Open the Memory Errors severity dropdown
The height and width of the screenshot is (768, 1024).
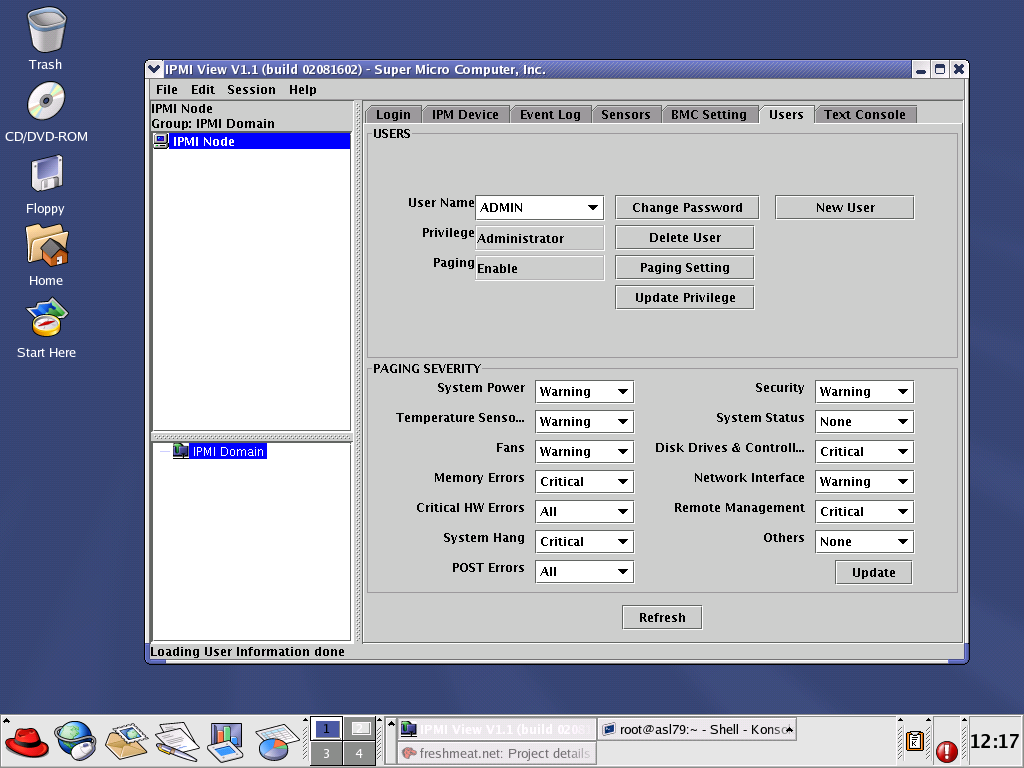point(584,482)
